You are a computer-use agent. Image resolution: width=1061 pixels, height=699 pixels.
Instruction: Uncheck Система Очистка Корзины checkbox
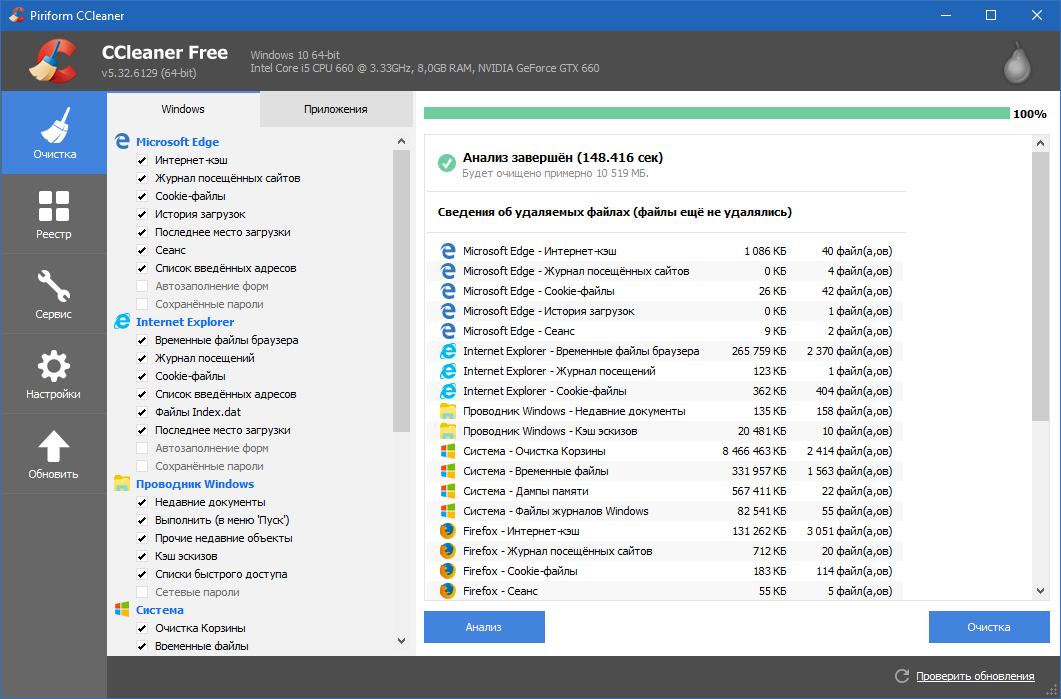pos(142,628)
